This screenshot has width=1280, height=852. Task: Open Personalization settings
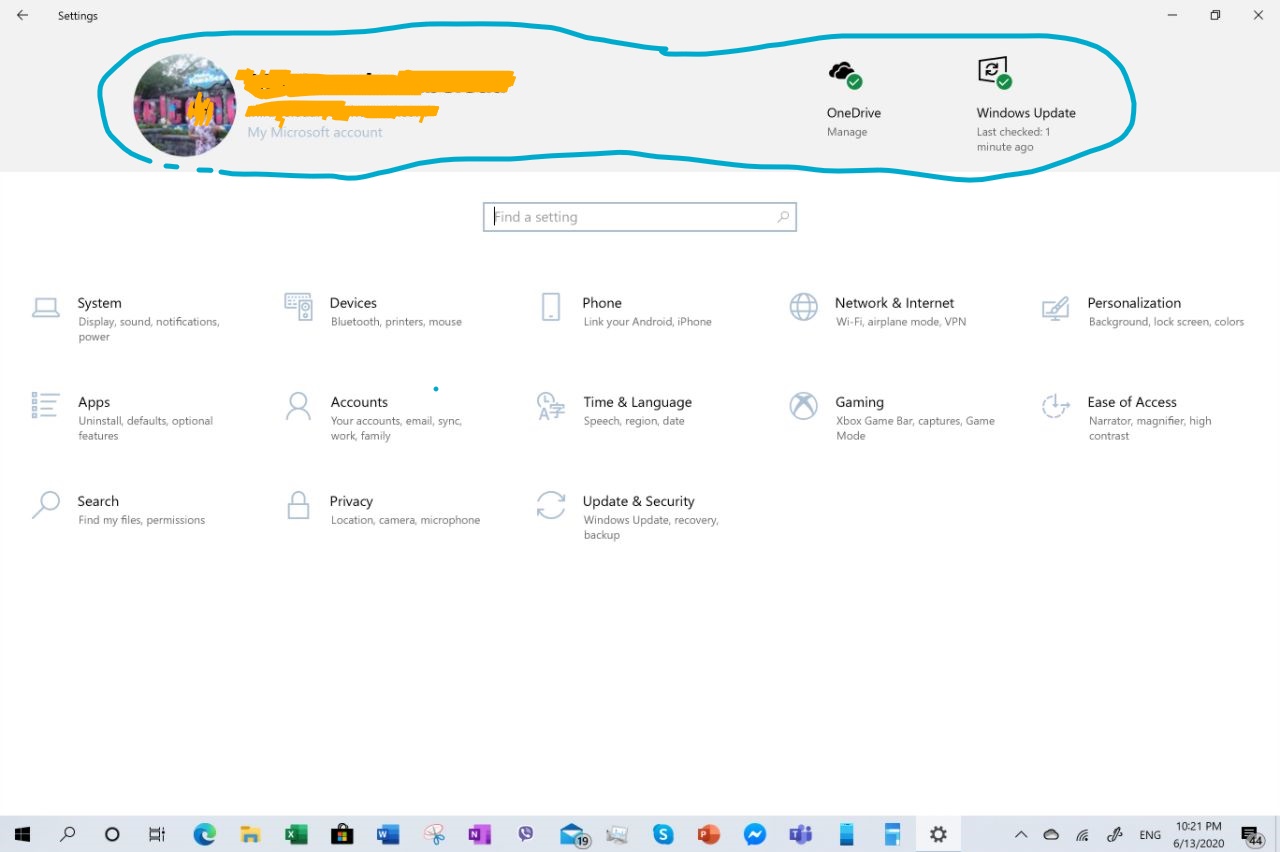click(x=1143, y=311)
